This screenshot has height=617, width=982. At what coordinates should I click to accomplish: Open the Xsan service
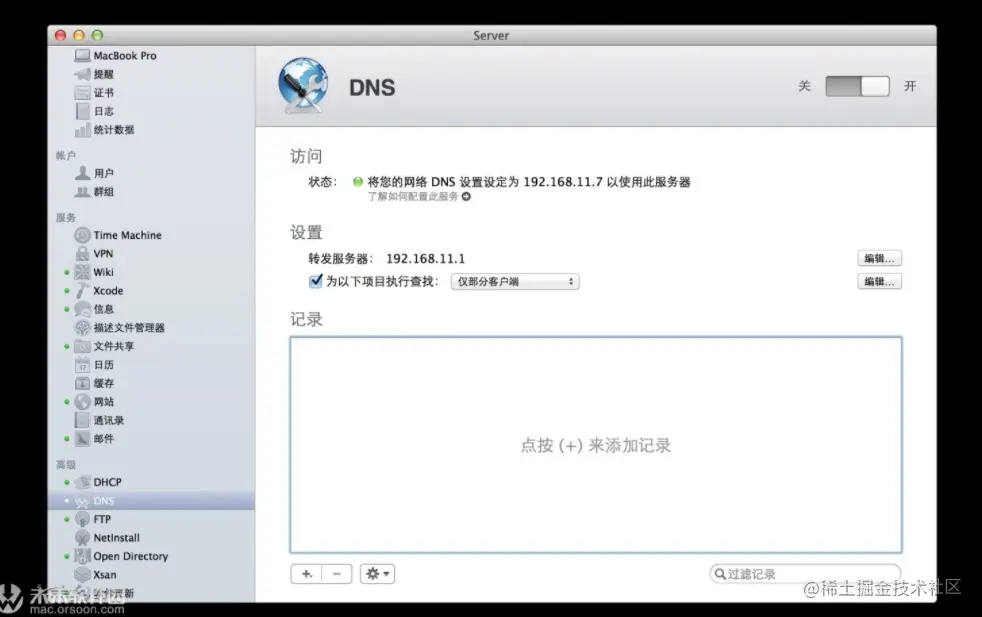(x=95, y=574)
